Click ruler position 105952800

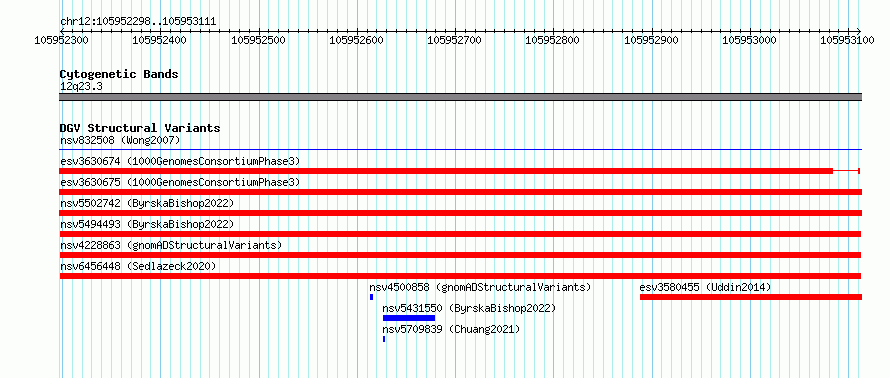(x=553, y=40)
